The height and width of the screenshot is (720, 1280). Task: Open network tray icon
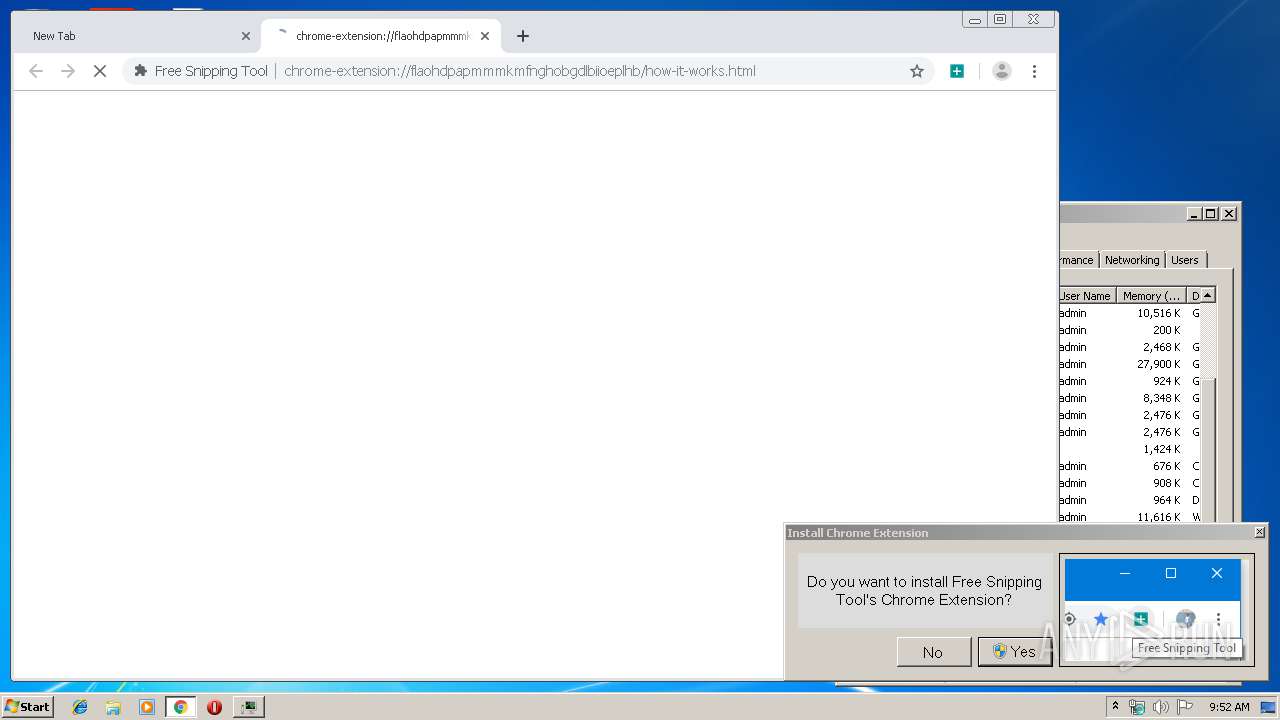[1137, 707]
